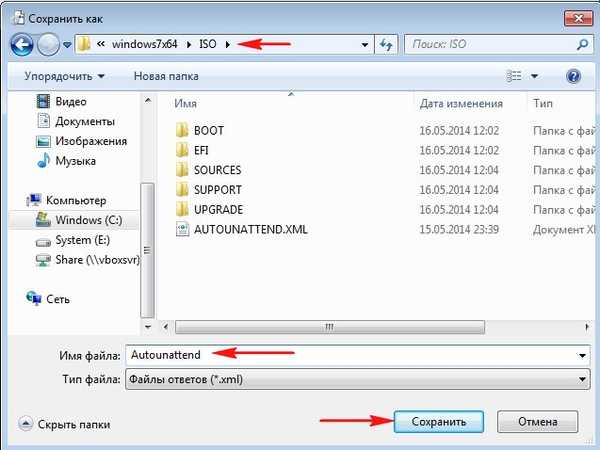Viewport: 600px width, 450px height.
Task: Select the AUTOUNATTEND.XML file
Action: (251, 229)
